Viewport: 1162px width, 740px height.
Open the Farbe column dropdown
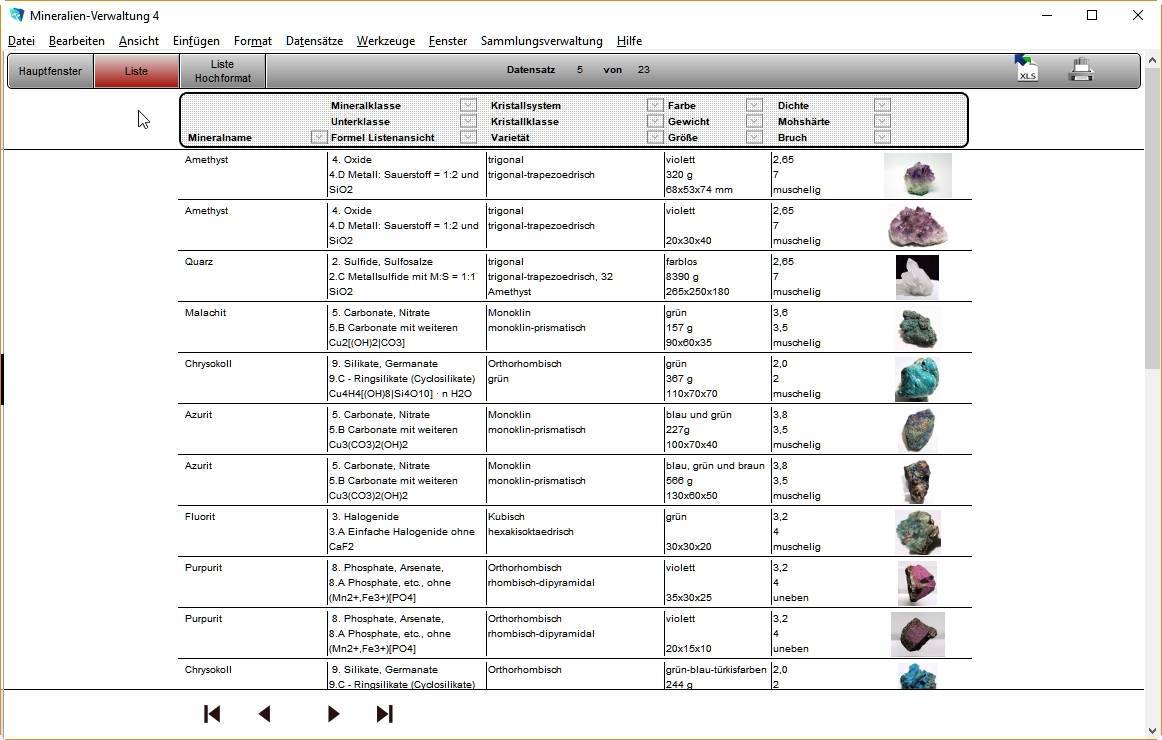[754, 105]
